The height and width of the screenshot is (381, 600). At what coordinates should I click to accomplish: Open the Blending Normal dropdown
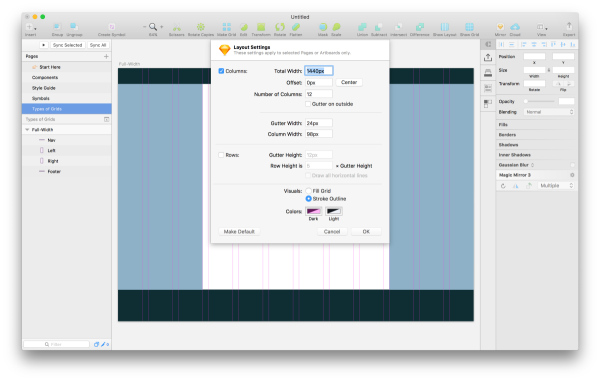coord(549,112)
